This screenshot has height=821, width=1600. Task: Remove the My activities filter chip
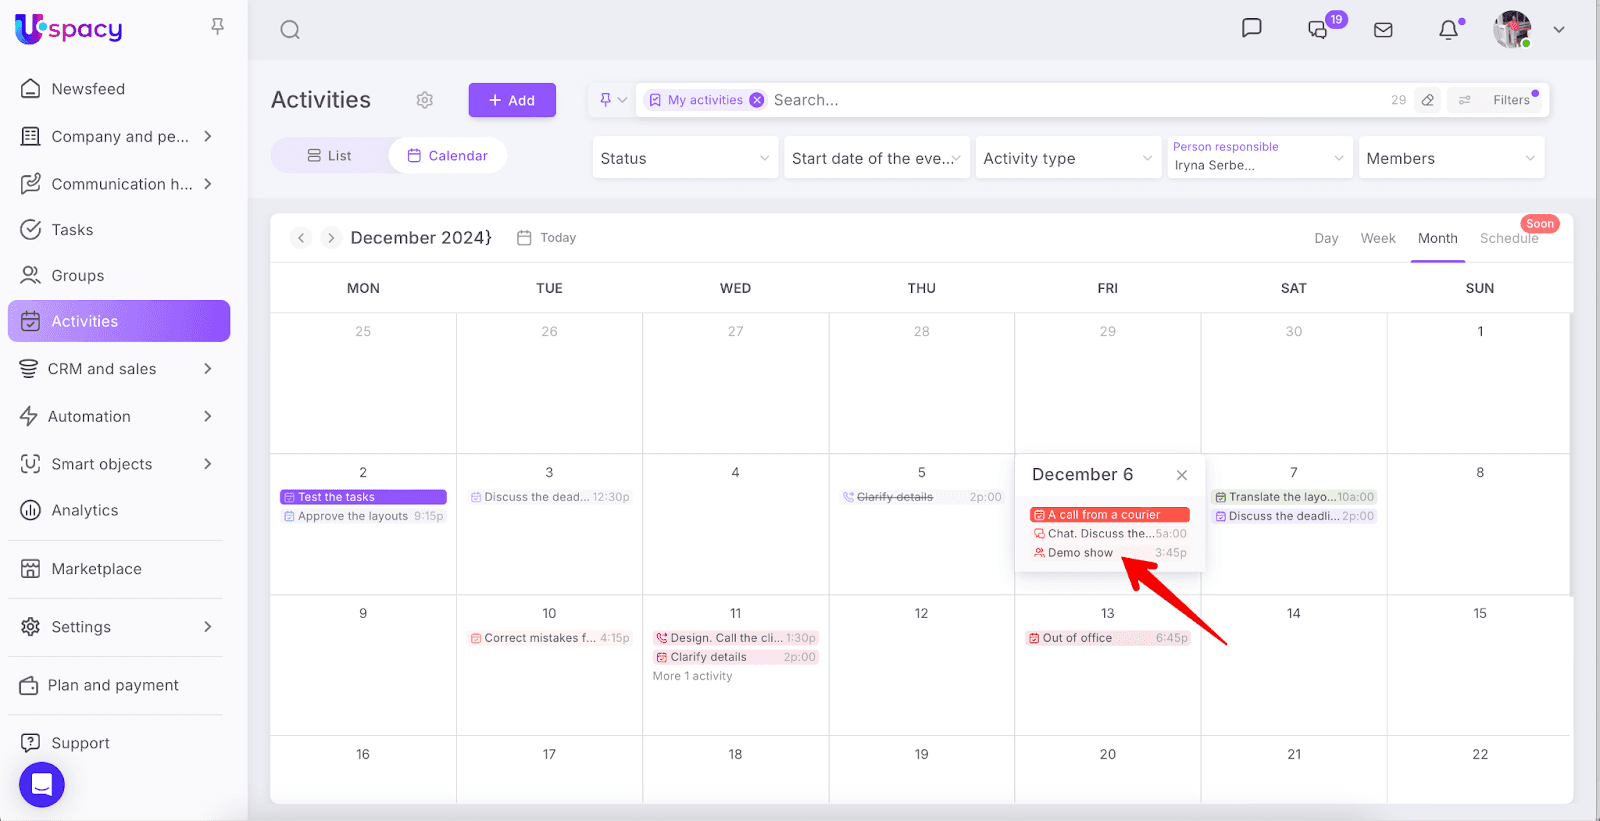click(x=757, y=100)
